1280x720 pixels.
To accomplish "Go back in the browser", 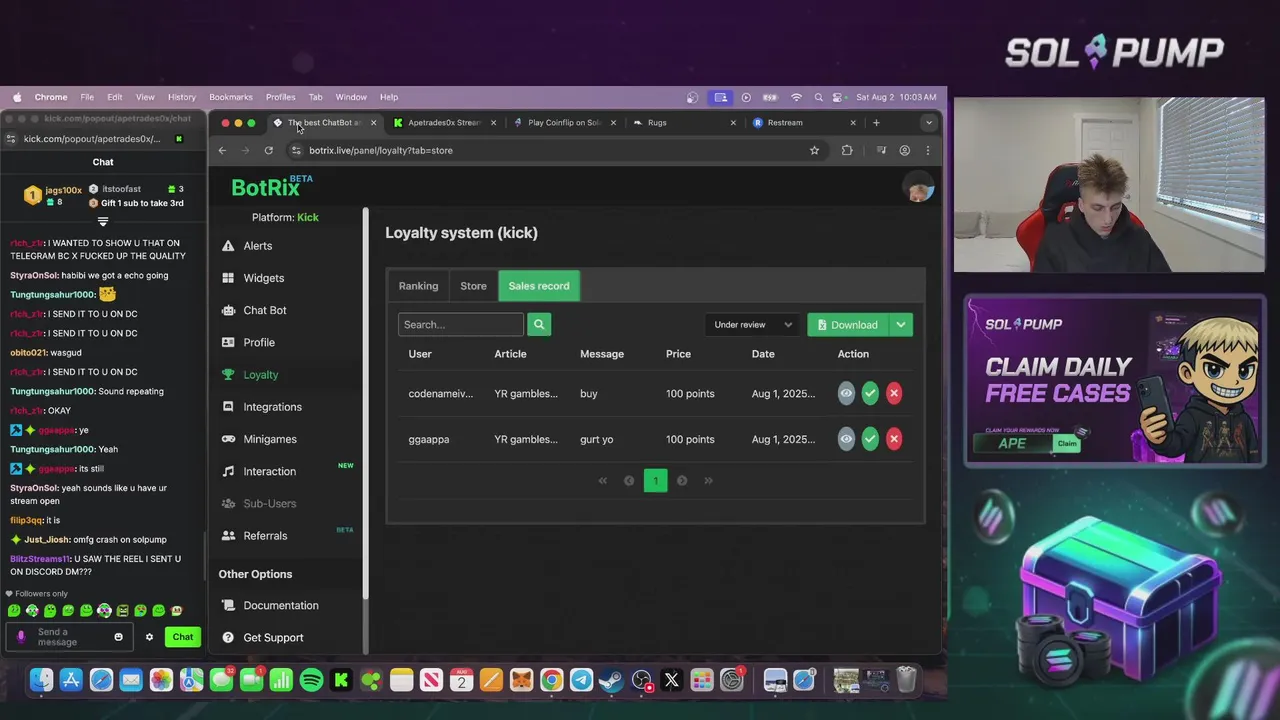I will [222, 150].
